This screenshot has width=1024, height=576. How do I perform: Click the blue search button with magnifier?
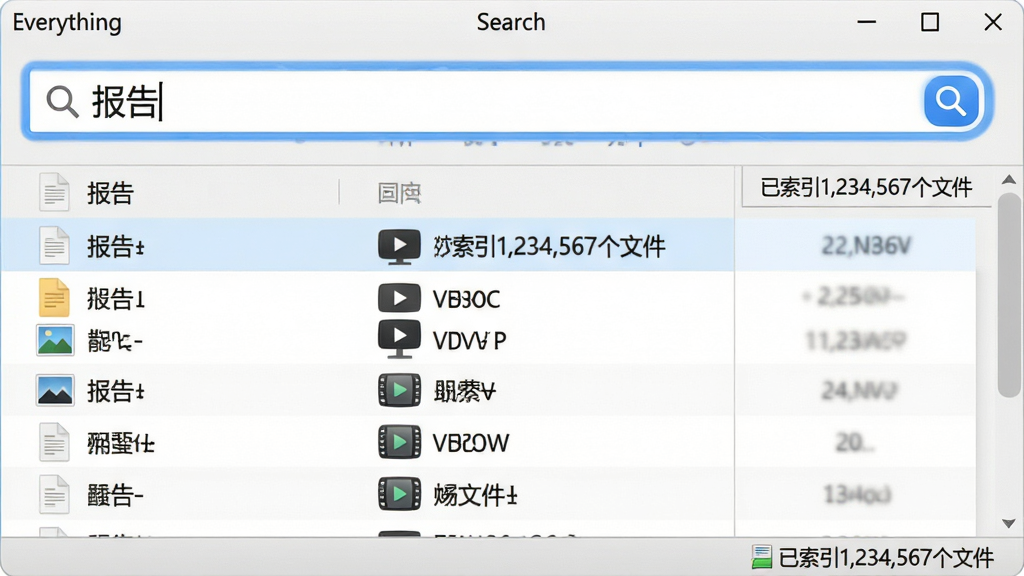tap(951, 101)
